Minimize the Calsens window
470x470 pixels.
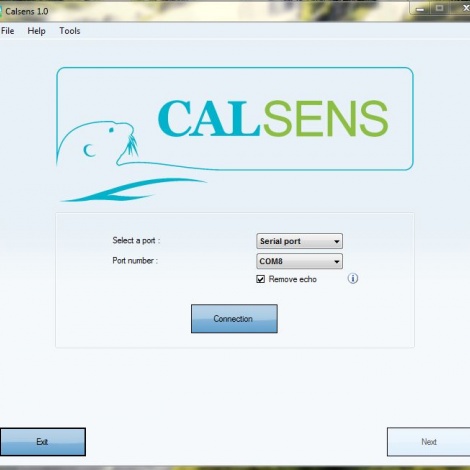(420, 9)
